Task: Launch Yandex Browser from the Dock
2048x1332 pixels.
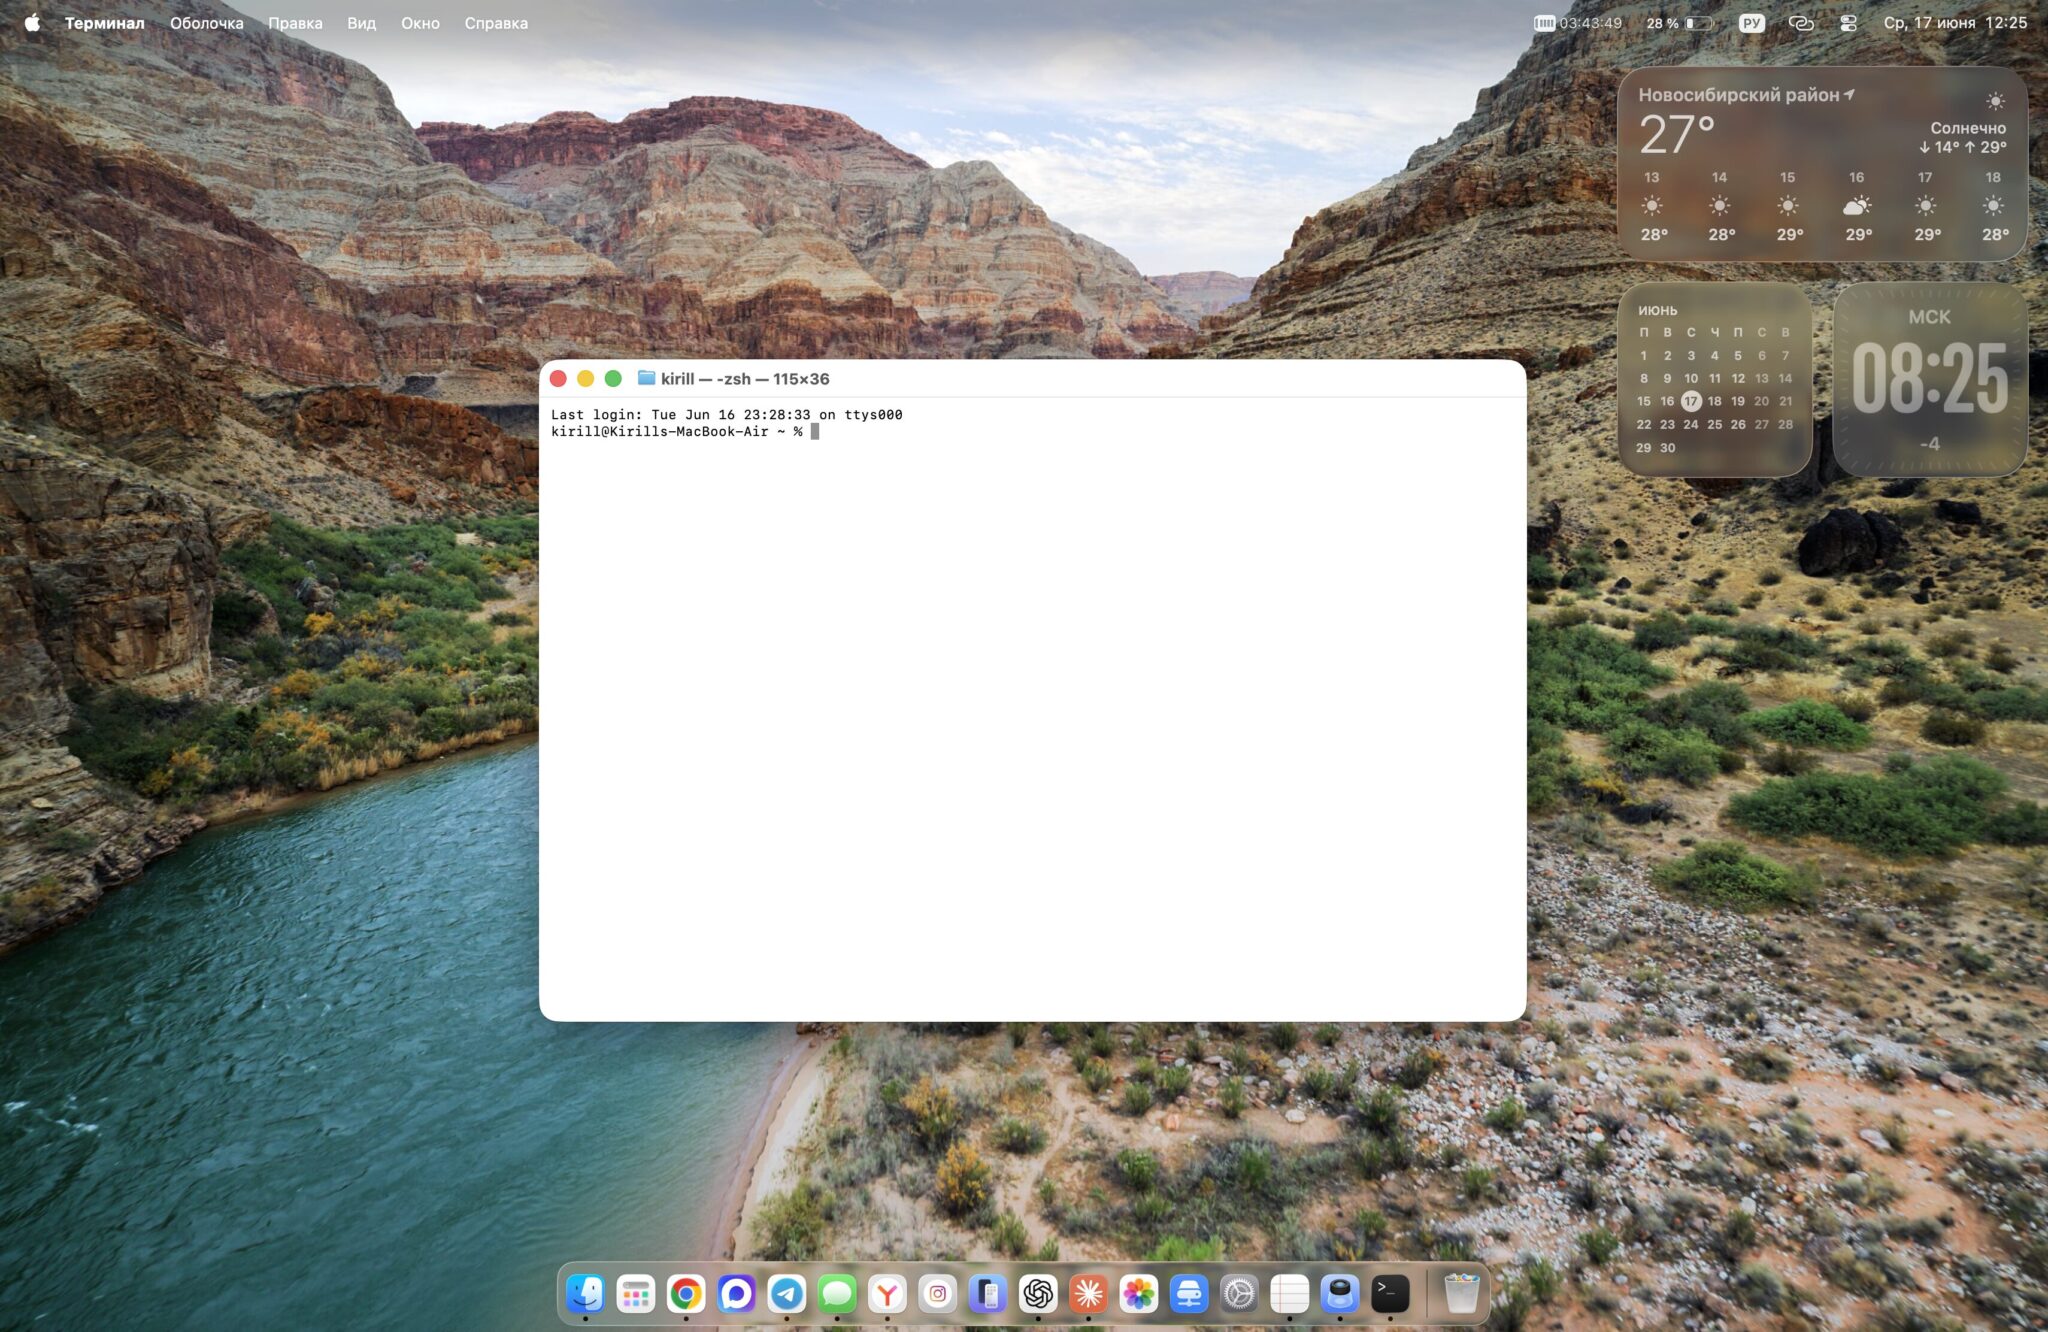Action: 887,1294
